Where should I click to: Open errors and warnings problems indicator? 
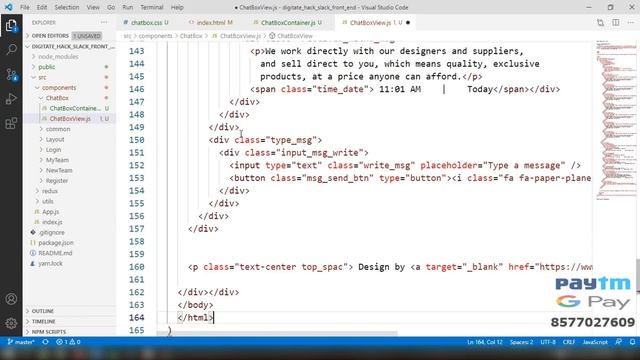68,342
